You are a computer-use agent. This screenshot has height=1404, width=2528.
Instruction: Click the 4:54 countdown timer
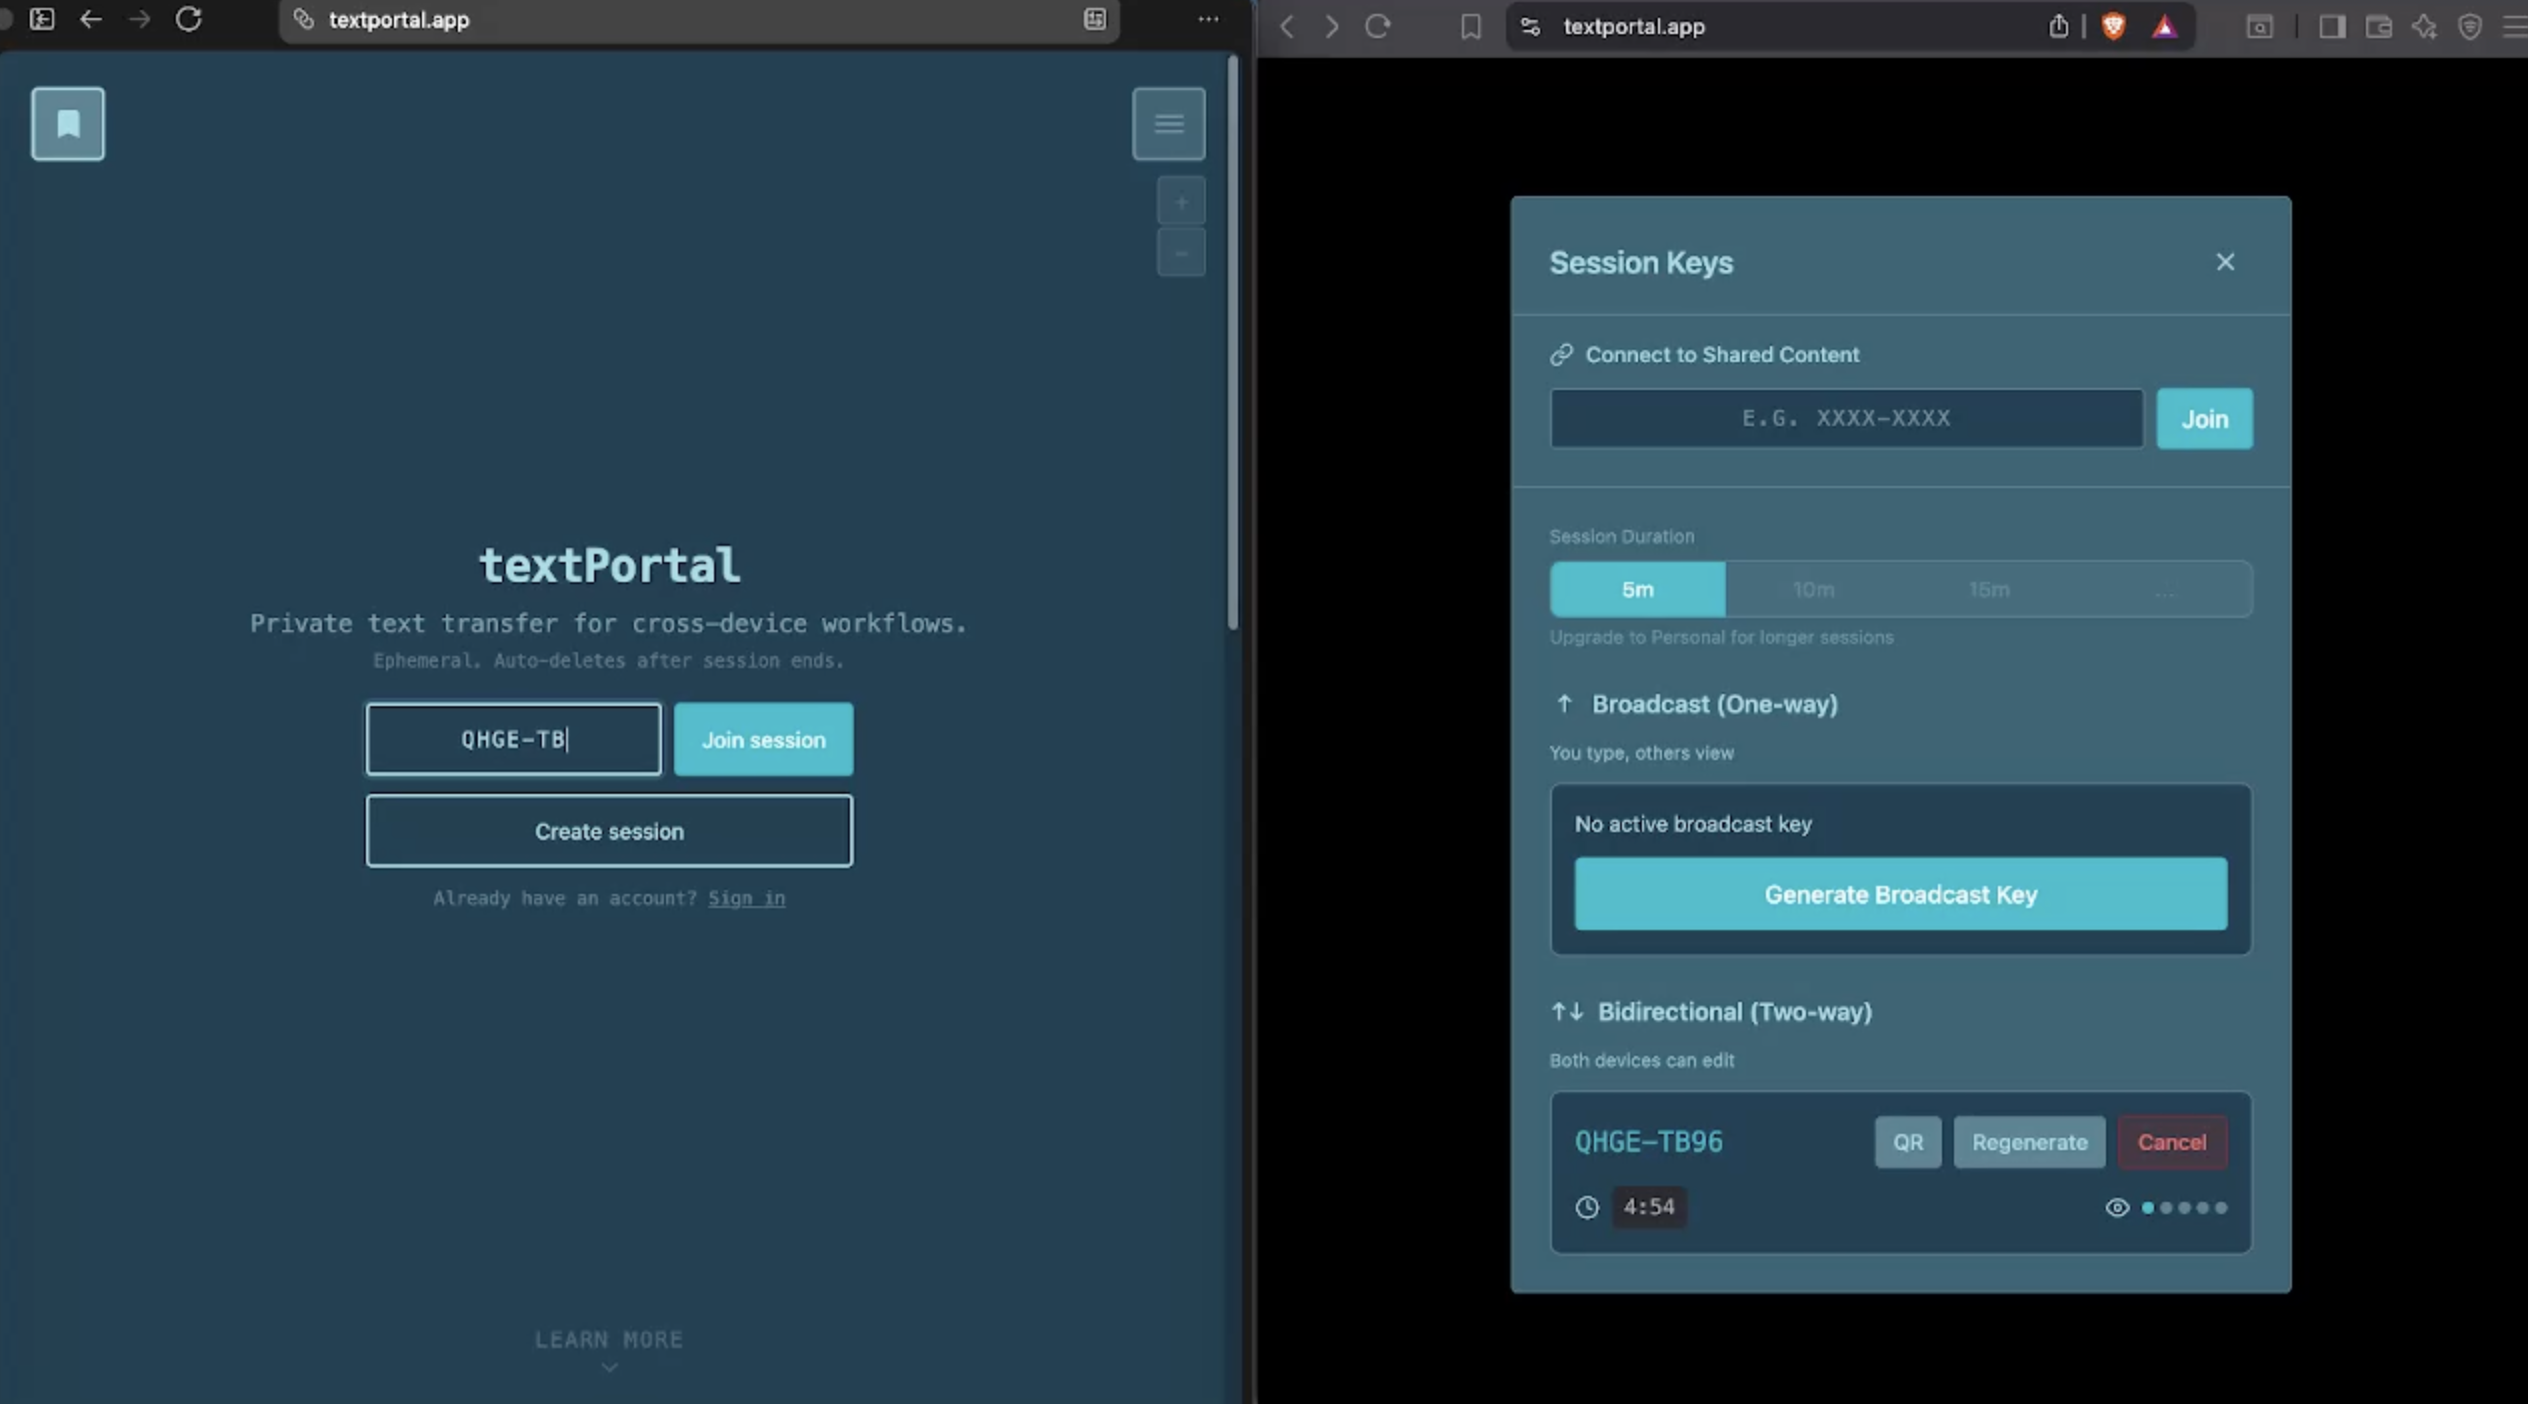pos(1648,1207)
